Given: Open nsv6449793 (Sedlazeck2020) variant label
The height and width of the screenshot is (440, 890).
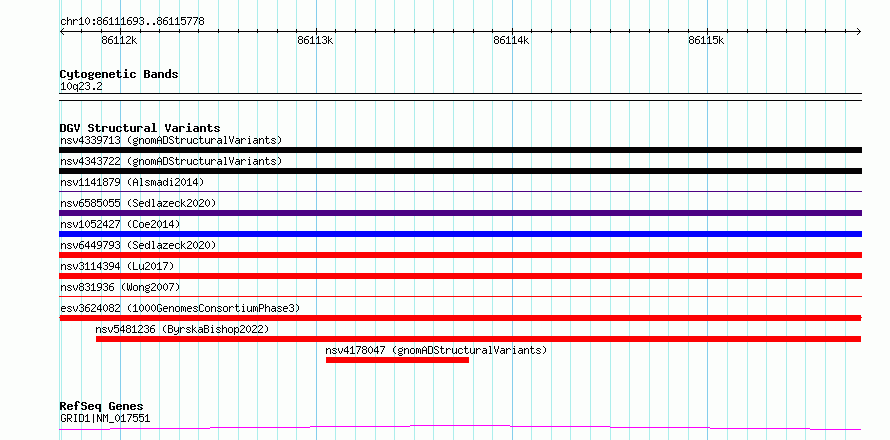Looking at the screenshot, I should pyautogui.click(x=138, y=245).
